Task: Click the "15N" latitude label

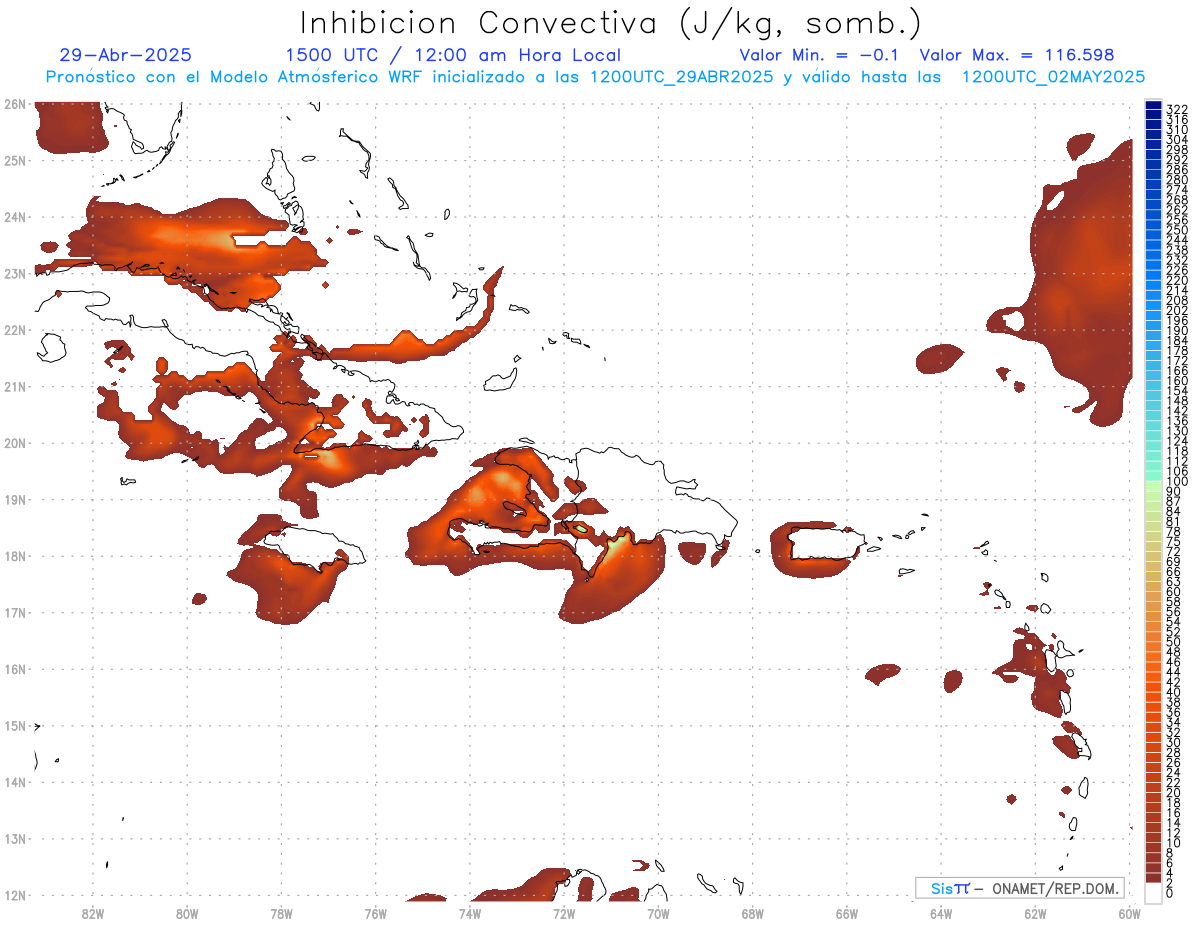Action: coord(15,725)
